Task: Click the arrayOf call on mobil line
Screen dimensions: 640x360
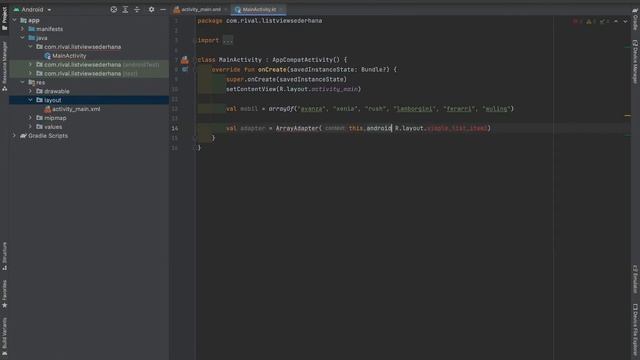Action: point(281,109)
